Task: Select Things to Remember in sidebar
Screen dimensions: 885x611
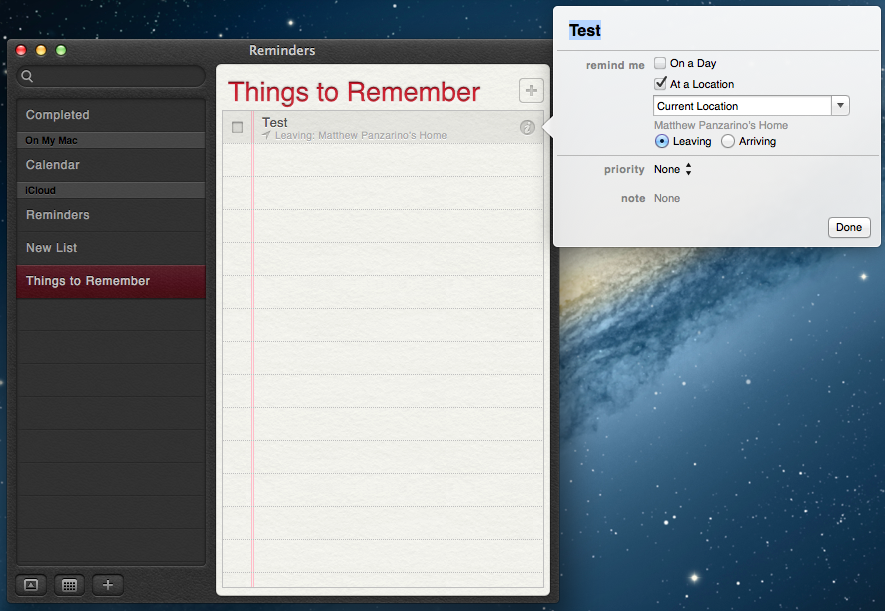Action: (111, 281)
